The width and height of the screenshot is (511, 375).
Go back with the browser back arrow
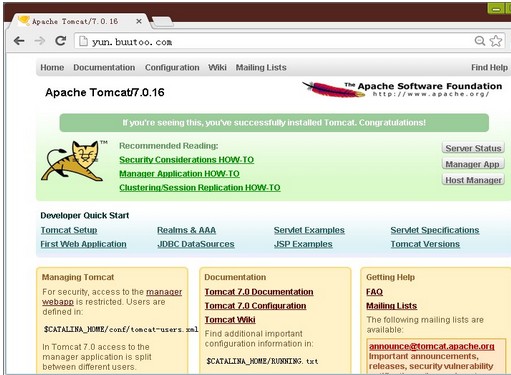tap(19, 41)
